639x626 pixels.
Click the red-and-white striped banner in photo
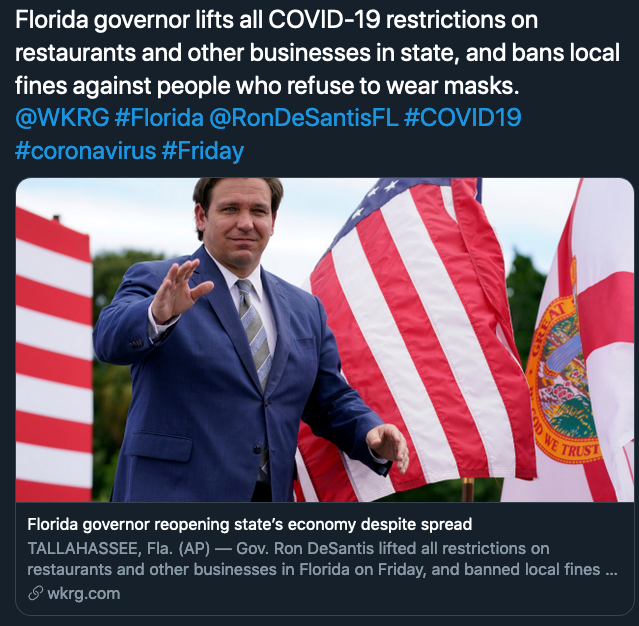click(x=54, y=355)
